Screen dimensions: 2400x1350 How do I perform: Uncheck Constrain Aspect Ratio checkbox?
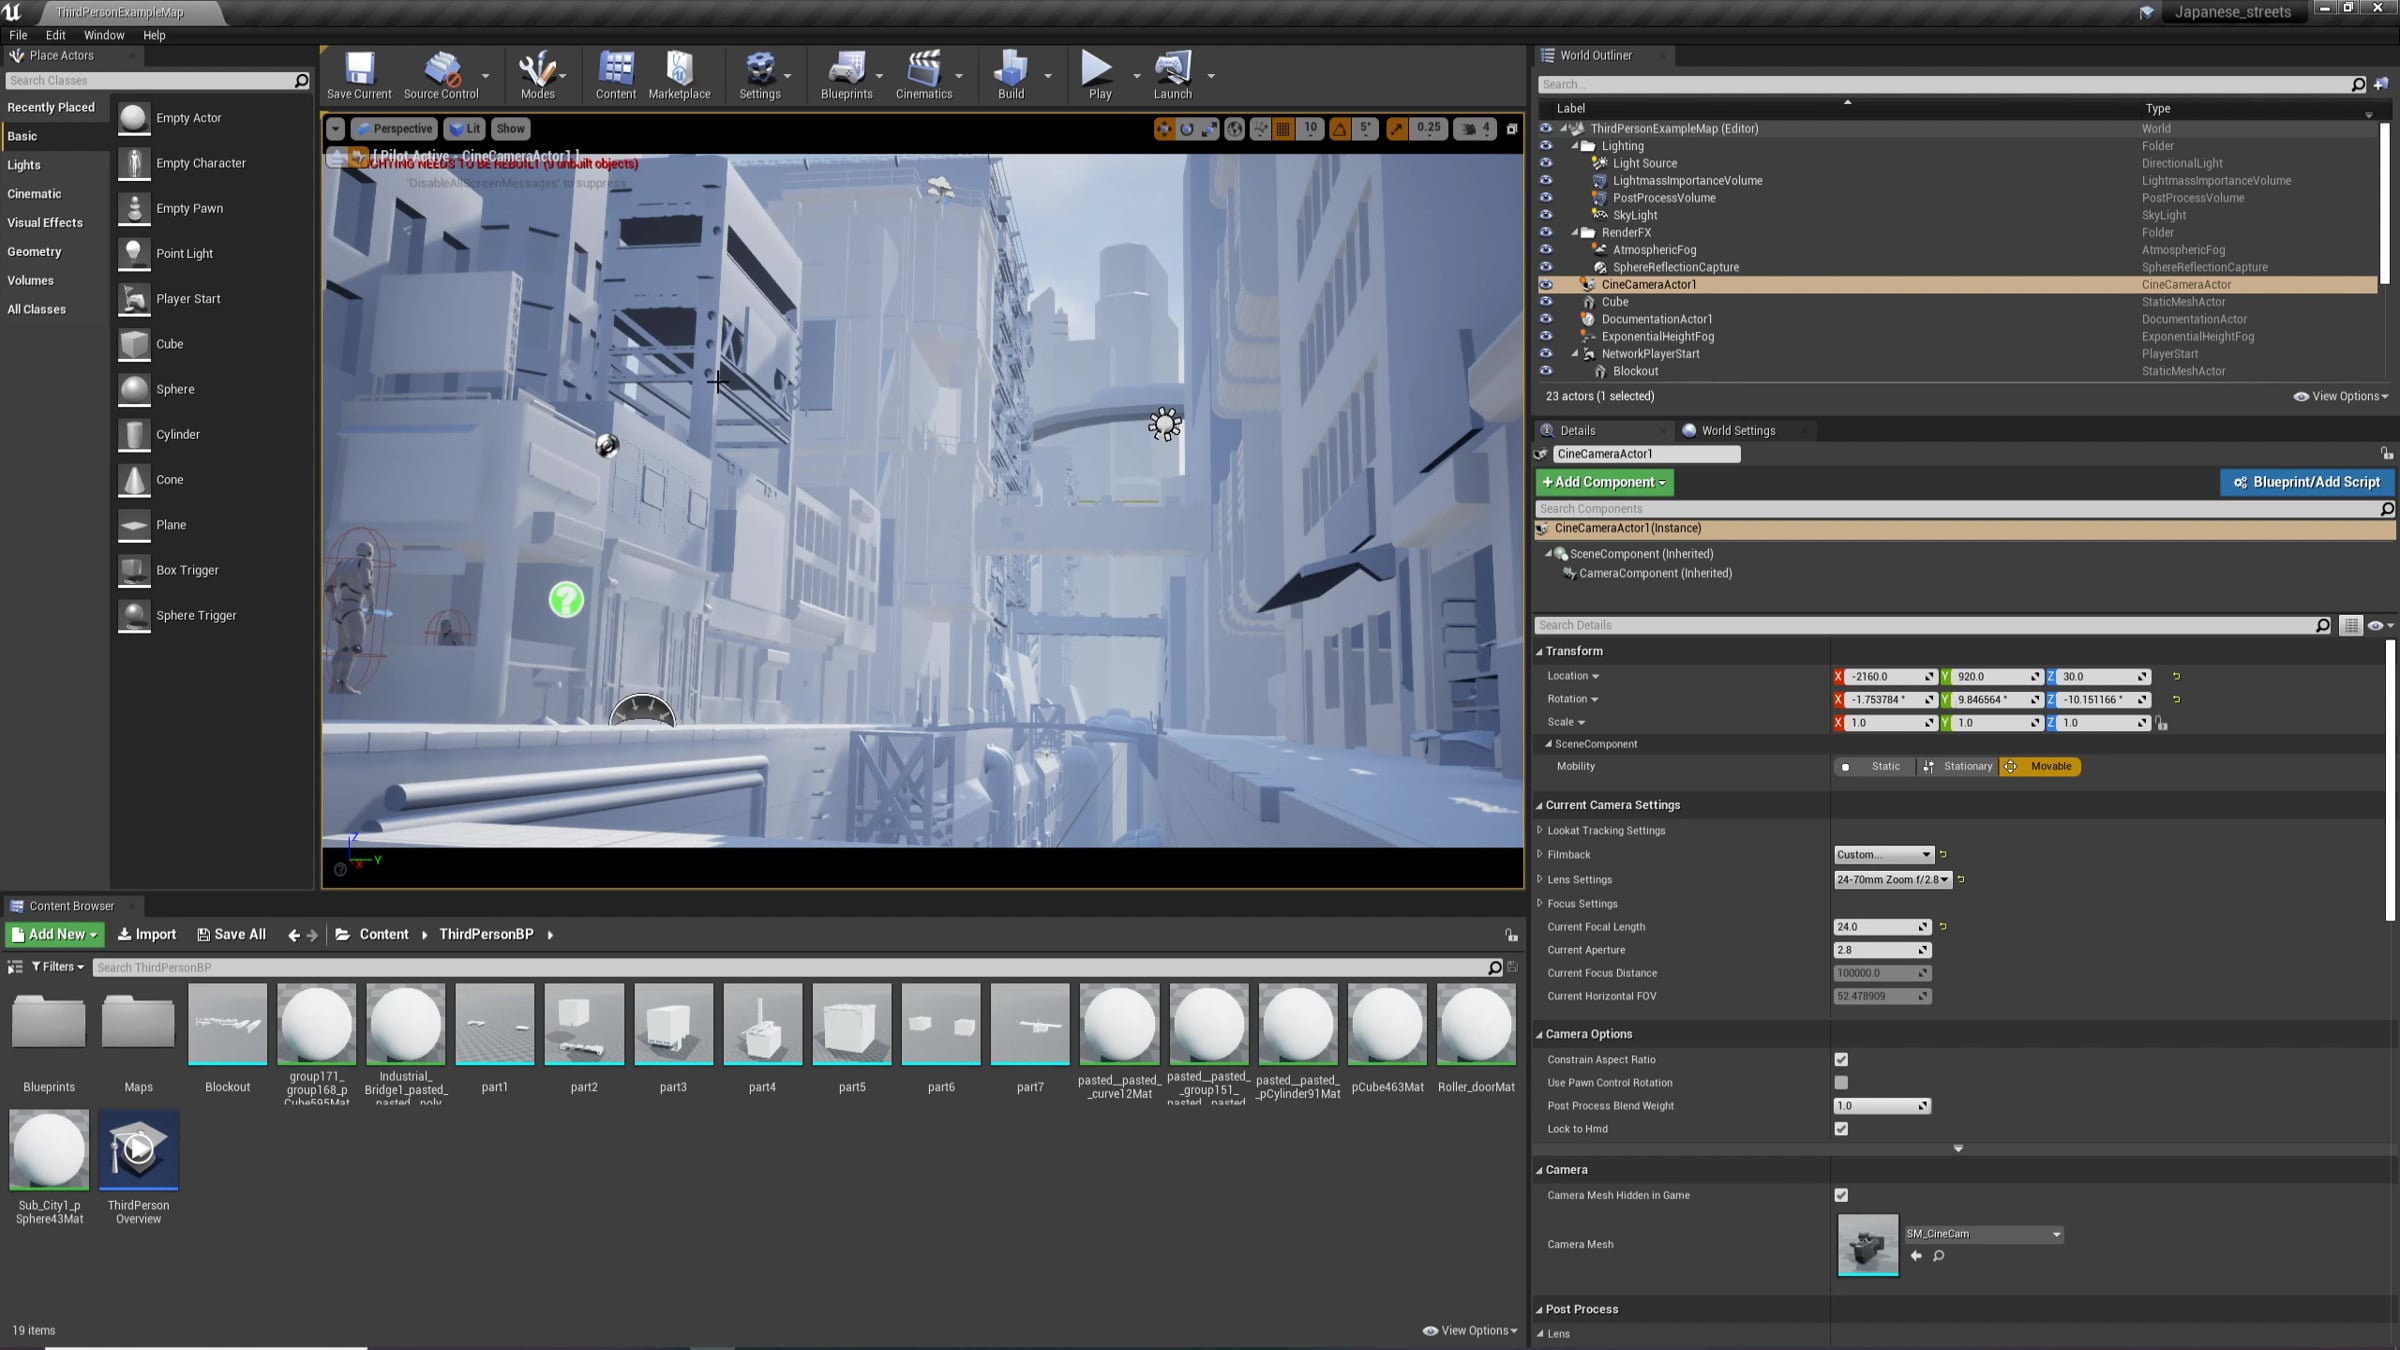[x=1841, y=1059]
